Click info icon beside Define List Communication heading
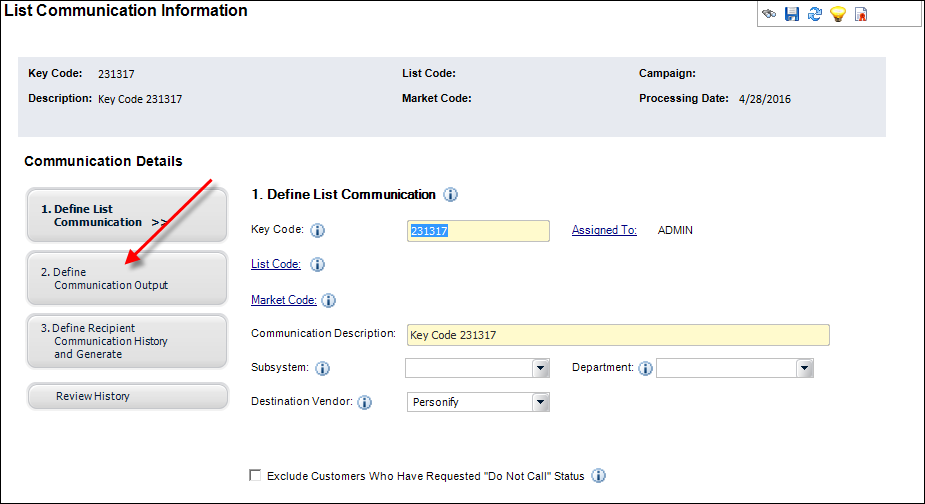 450,195
